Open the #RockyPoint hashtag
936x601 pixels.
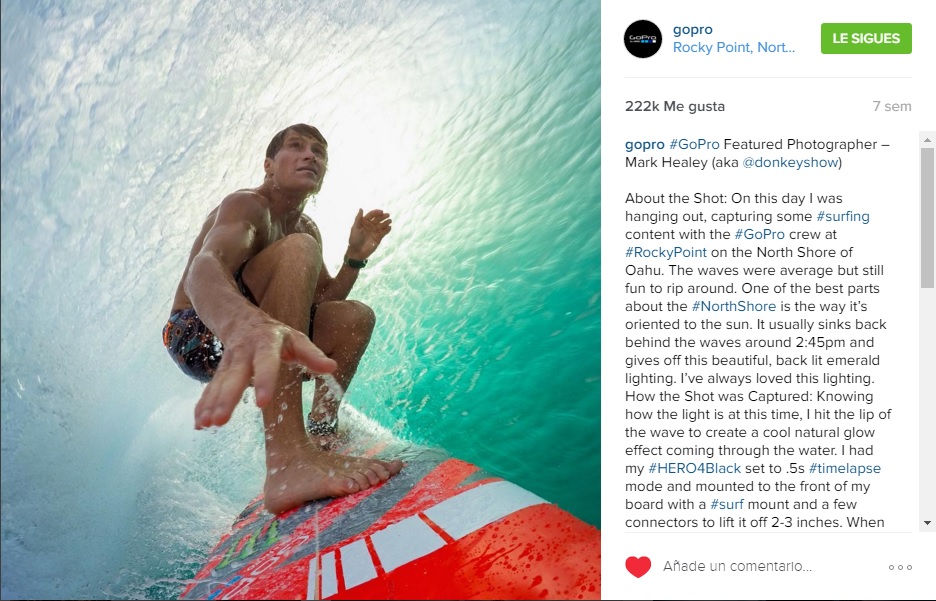[666, 252]
